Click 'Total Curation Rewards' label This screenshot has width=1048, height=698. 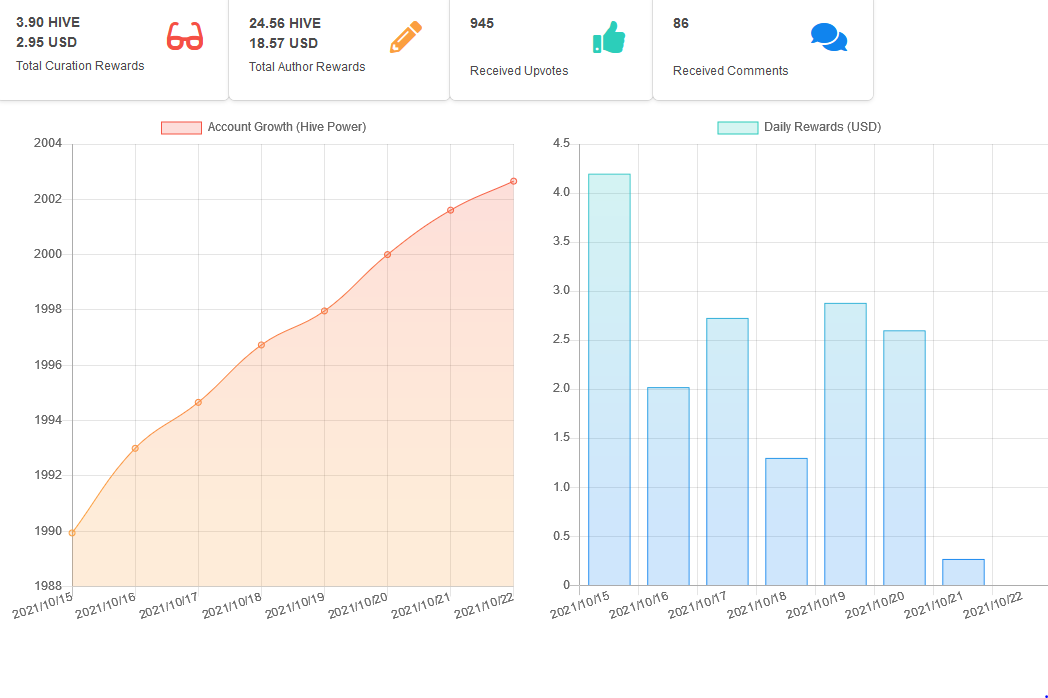(80, 66)
